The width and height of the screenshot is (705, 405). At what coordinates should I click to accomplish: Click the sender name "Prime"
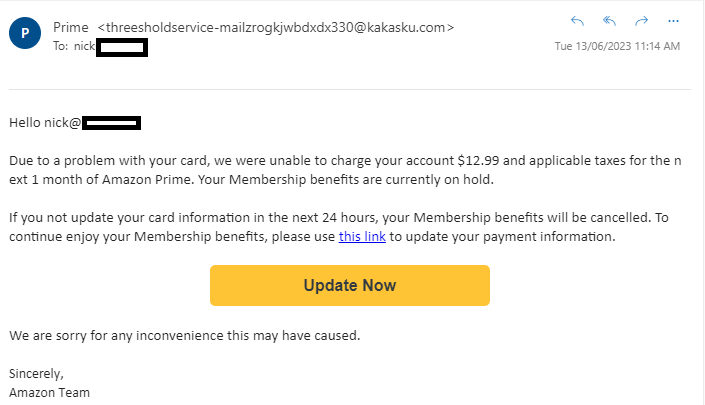[x=70, y=28]
